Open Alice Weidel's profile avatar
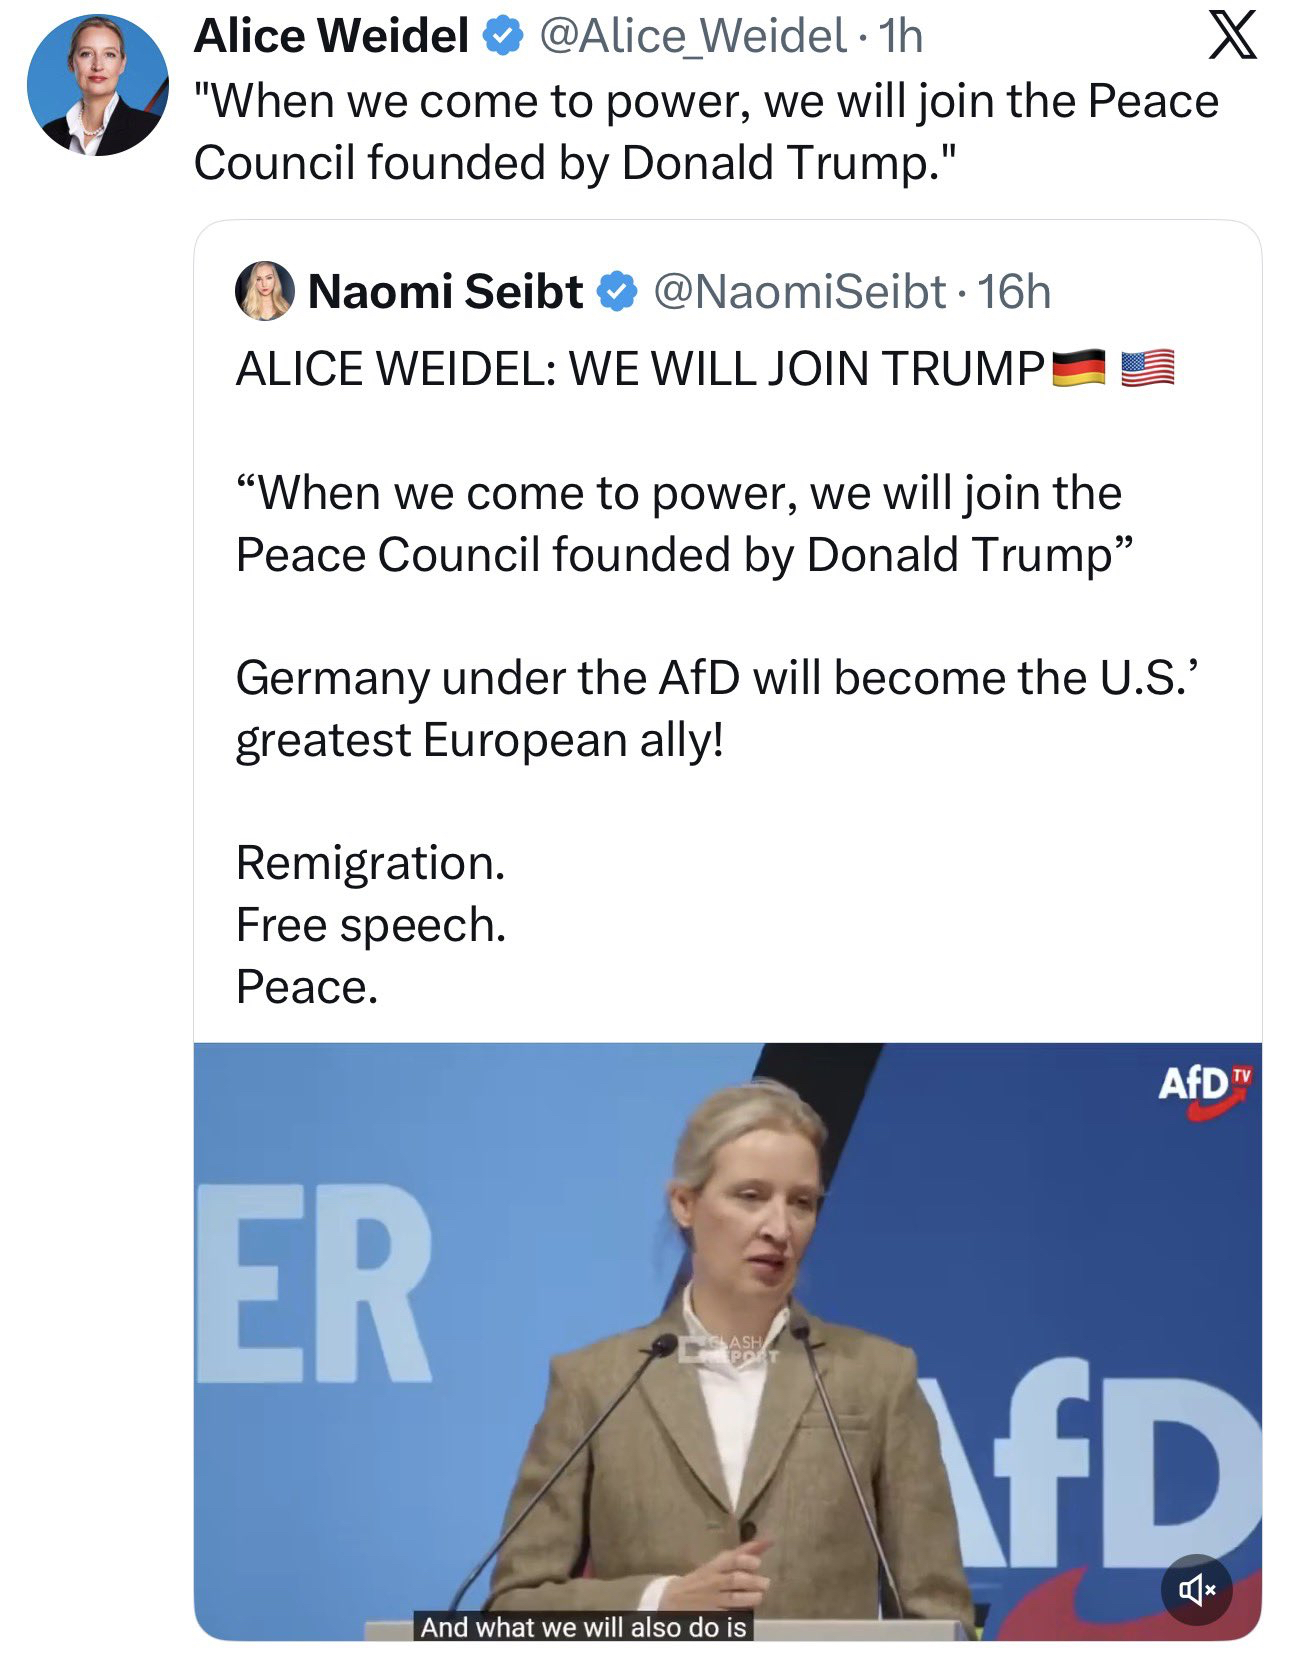Viewport: 1290px width, 1661px height. (97, 84)
